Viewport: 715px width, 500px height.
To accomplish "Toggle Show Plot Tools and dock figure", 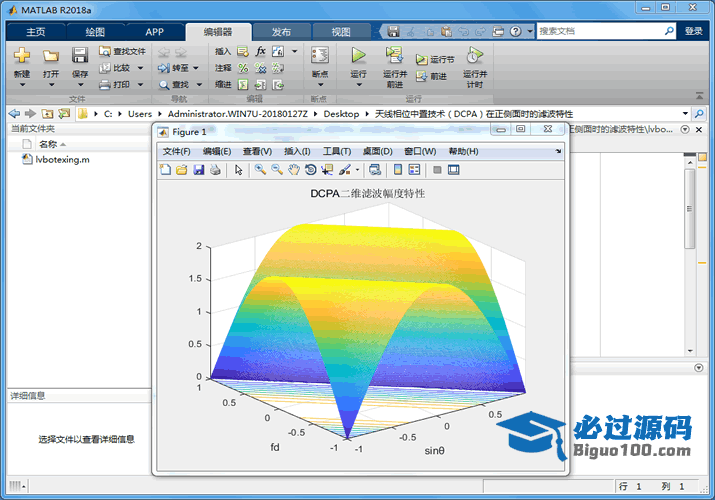I will tap(454, 170).
